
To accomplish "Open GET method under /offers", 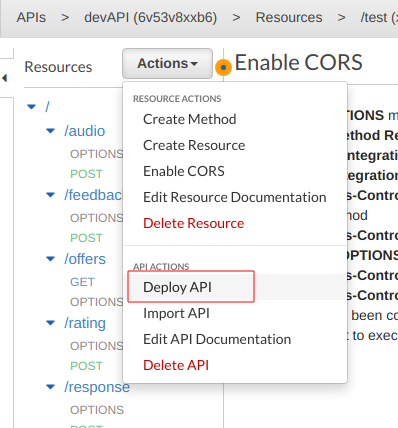I will (x=82, y=282).
